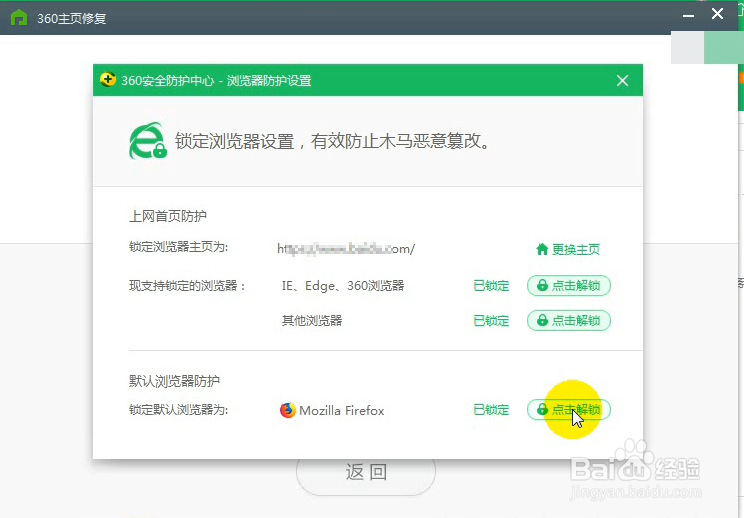Click the 360主页修复 house logo icon

tap(19, 18)
